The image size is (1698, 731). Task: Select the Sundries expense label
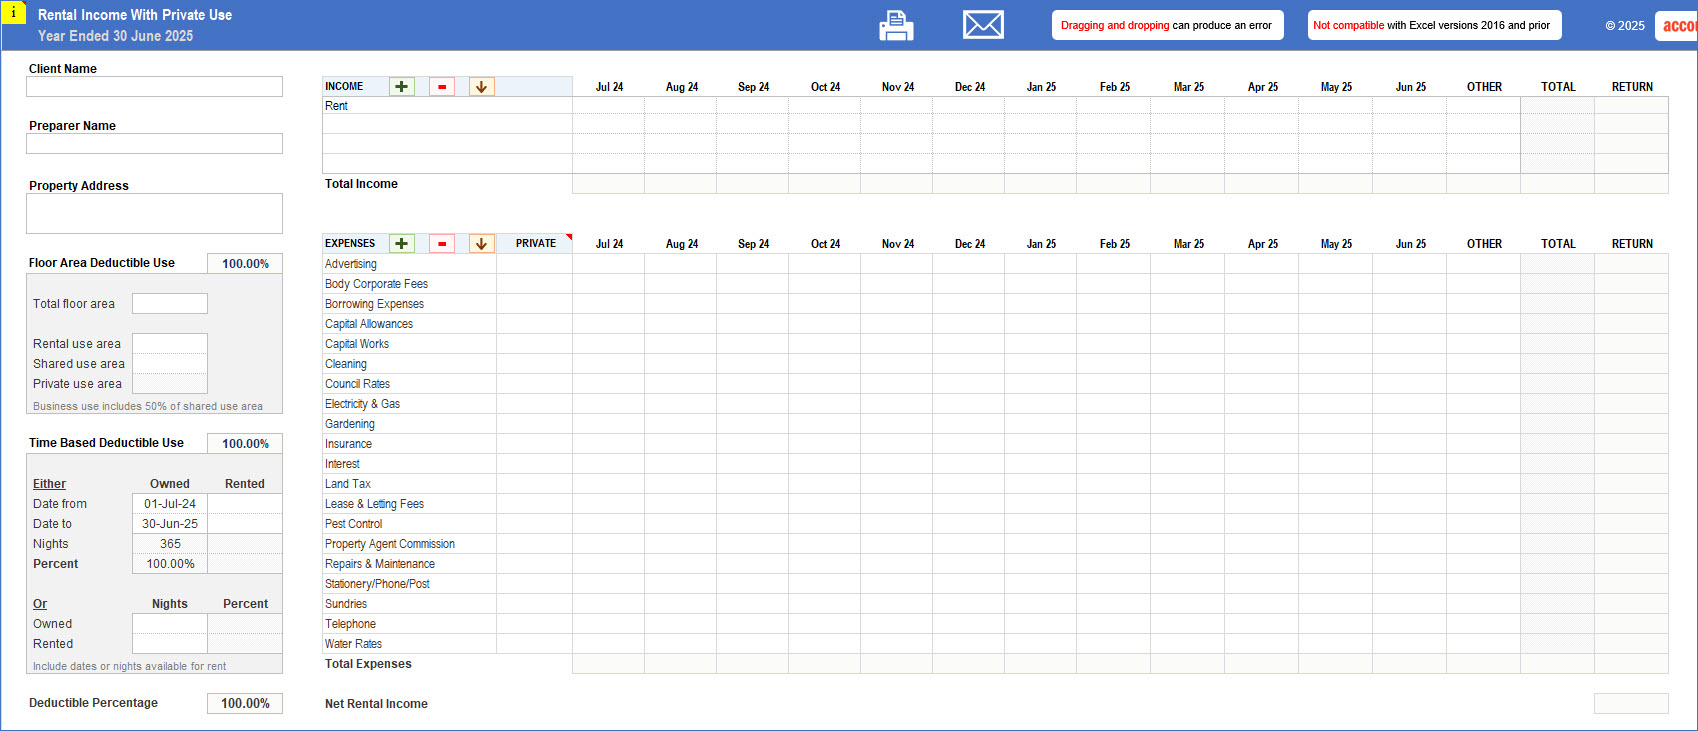pyautogui.click(x=346, y=604)
